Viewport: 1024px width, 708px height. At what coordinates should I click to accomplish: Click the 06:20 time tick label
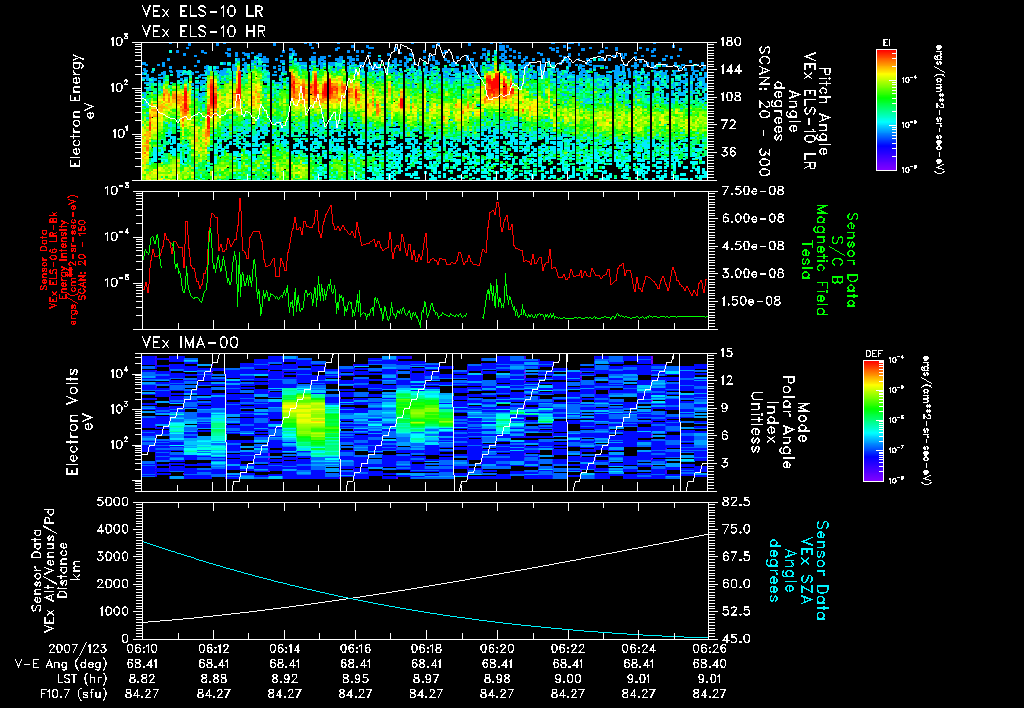tap(497, 649)
